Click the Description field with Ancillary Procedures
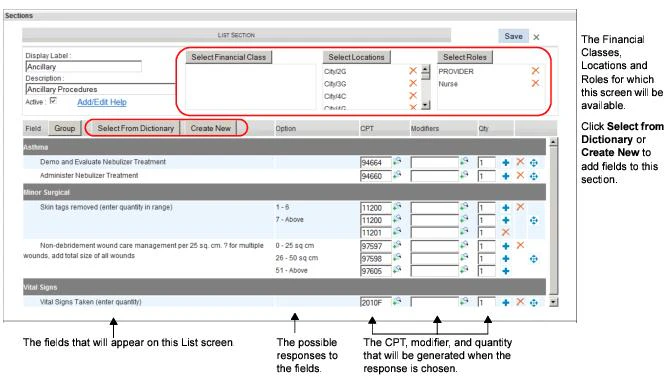The width and height of the screenshot is (671, 382). point(101,89)
